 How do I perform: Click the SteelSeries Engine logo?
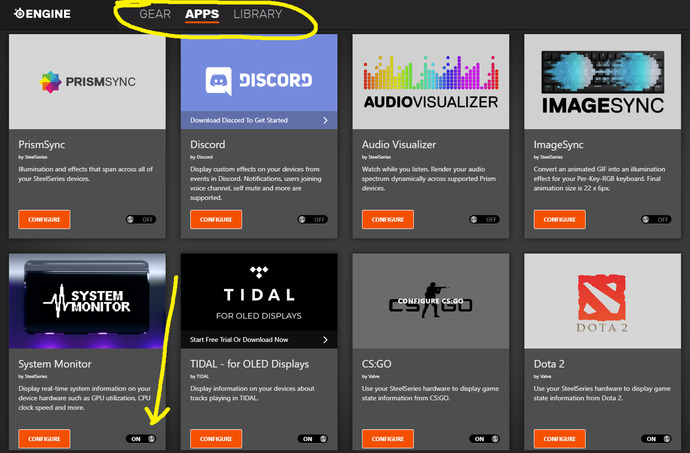pyautogui.click(x=42, y=14)
